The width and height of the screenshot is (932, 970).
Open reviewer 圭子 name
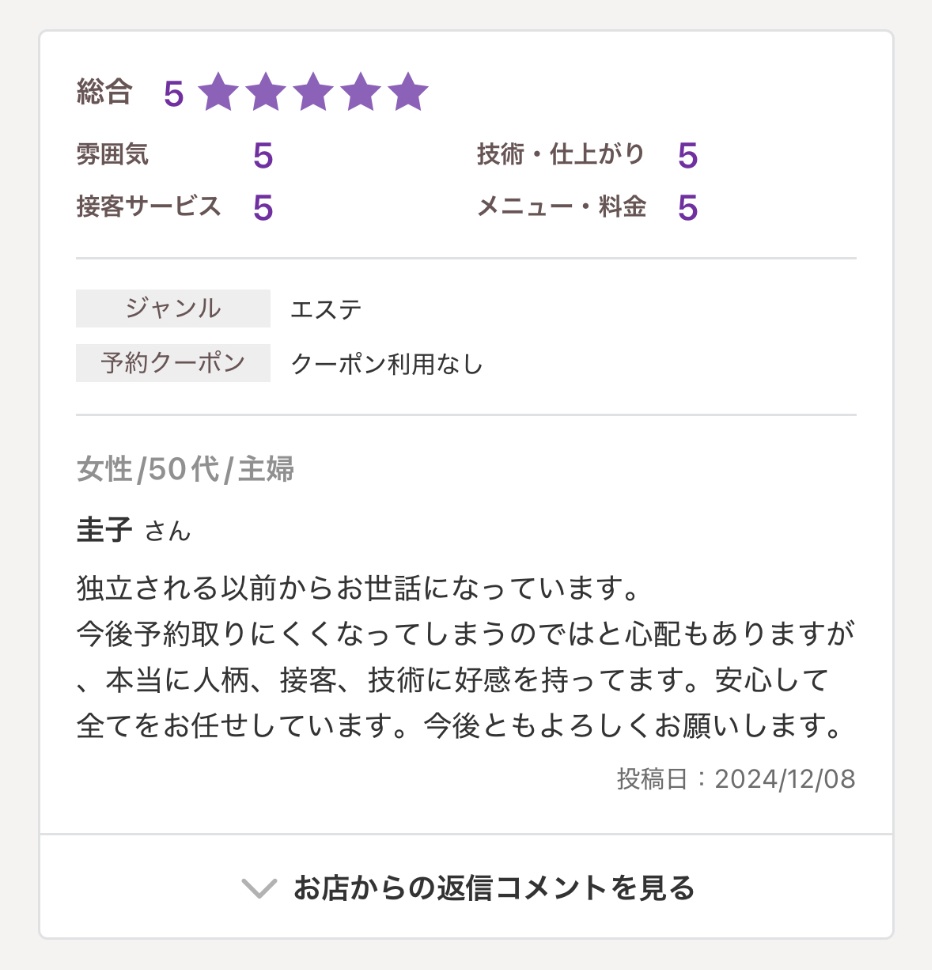pos(105,530)
